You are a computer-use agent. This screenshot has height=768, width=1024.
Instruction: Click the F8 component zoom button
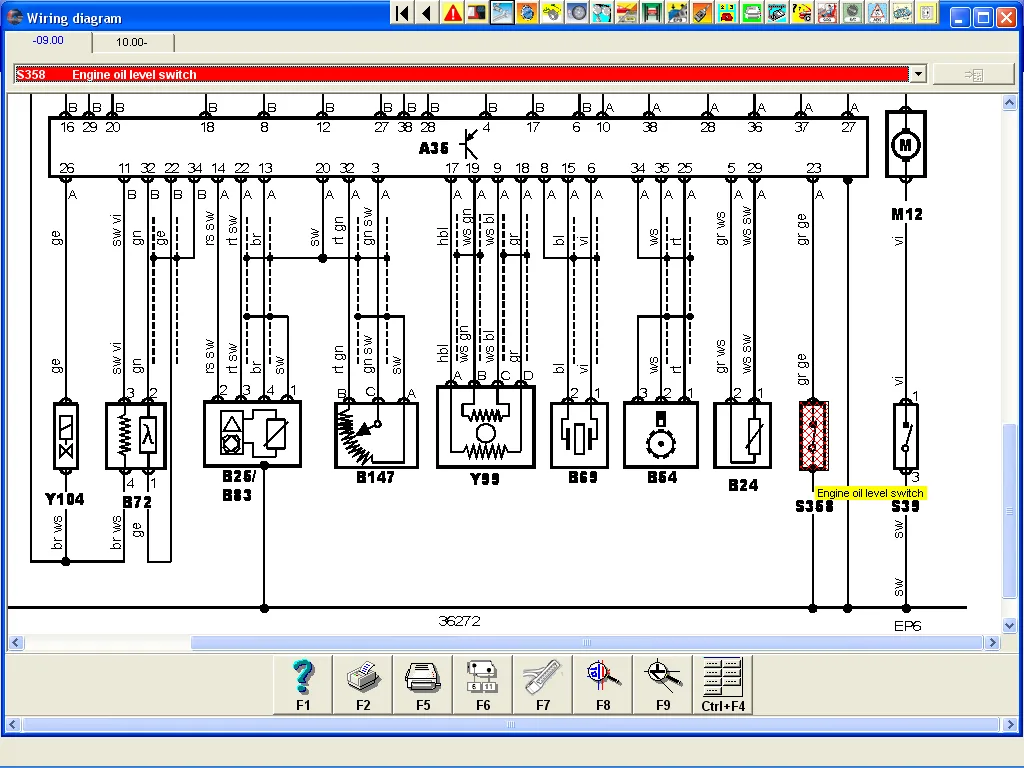[x=603, y=684]
